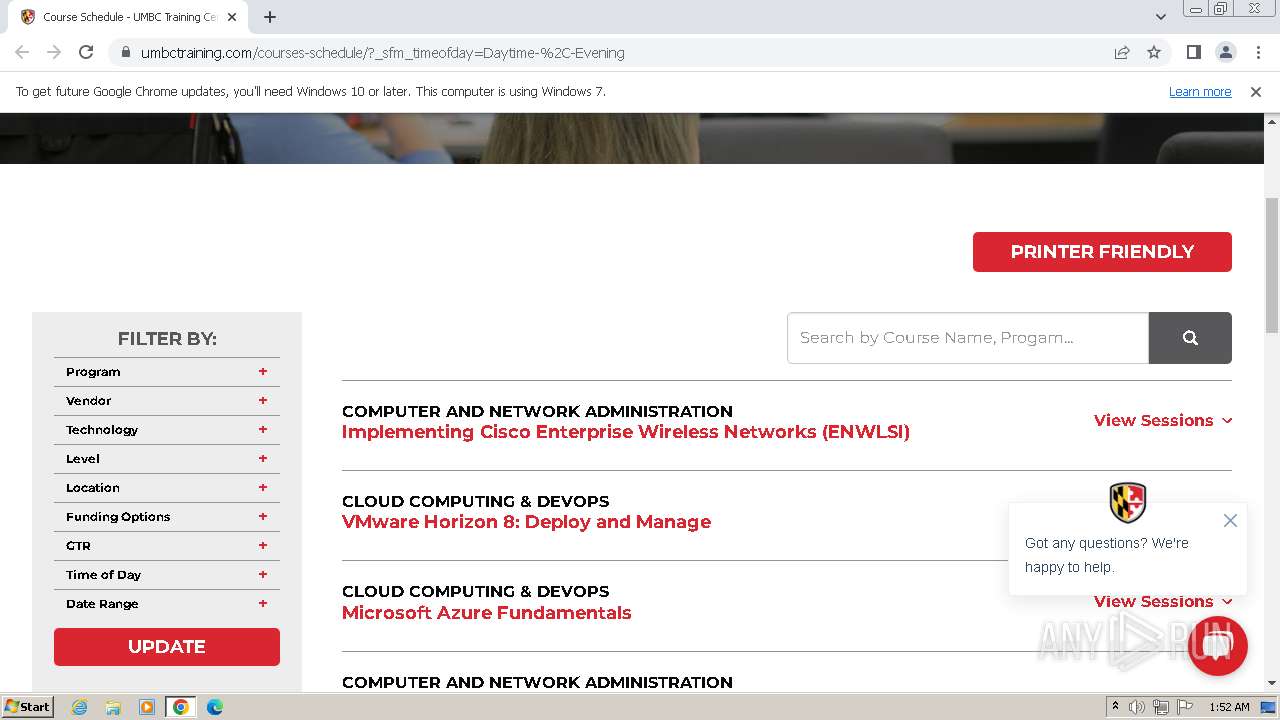The height and width of the screenshot is (720, 1280).
Task: Open the red chat widget button
Action: tap(1217, 646)
